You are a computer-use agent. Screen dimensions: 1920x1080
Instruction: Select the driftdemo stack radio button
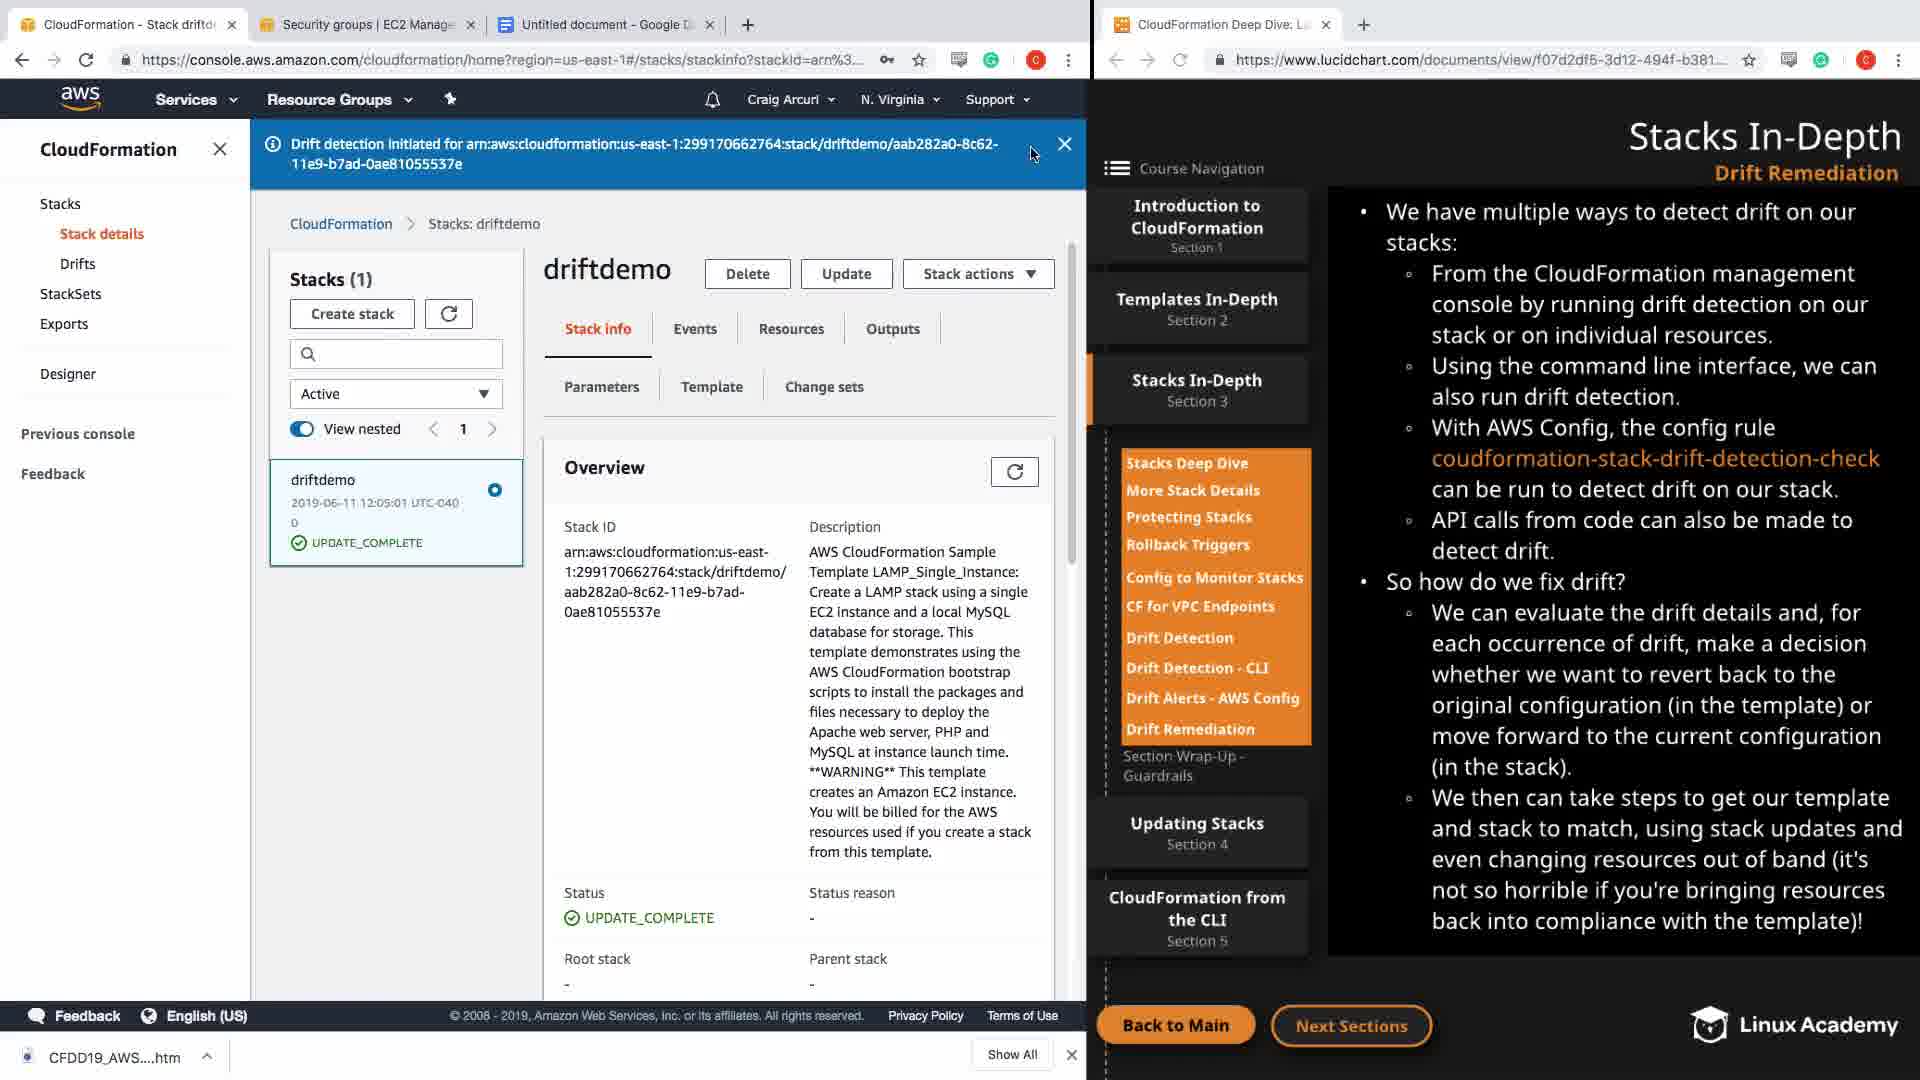494,490
